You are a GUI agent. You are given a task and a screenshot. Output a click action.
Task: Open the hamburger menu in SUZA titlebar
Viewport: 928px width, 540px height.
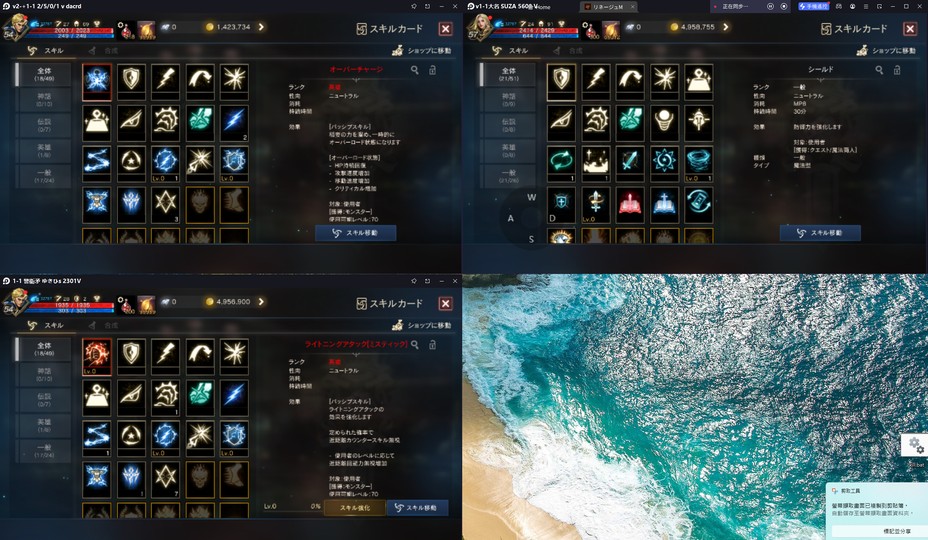coord(866,7)
